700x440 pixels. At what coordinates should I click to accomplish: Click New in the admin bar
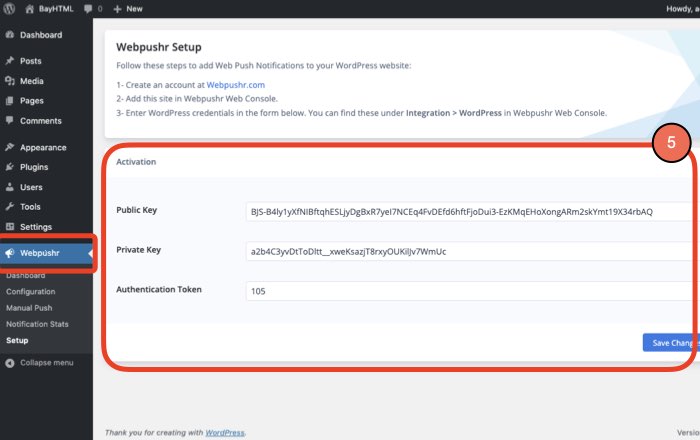(134, 9)
